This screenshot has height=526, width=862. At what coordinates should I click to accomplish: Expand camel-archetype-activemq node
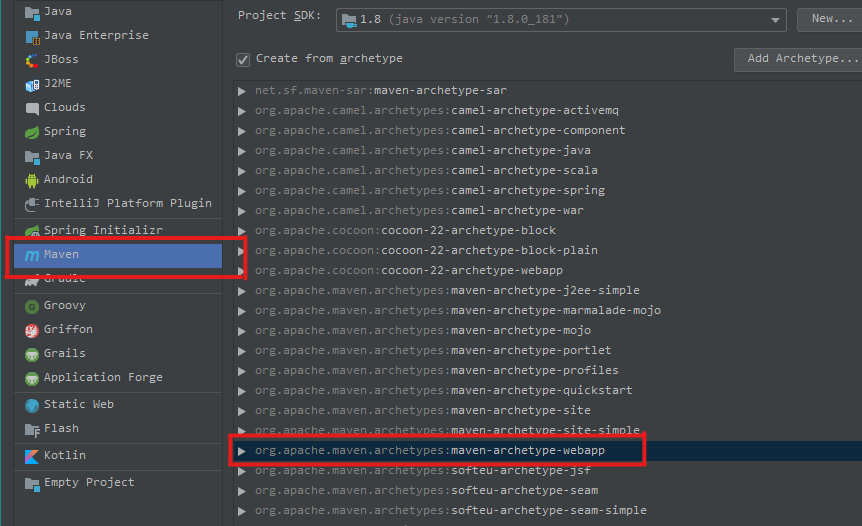[241, 111]
